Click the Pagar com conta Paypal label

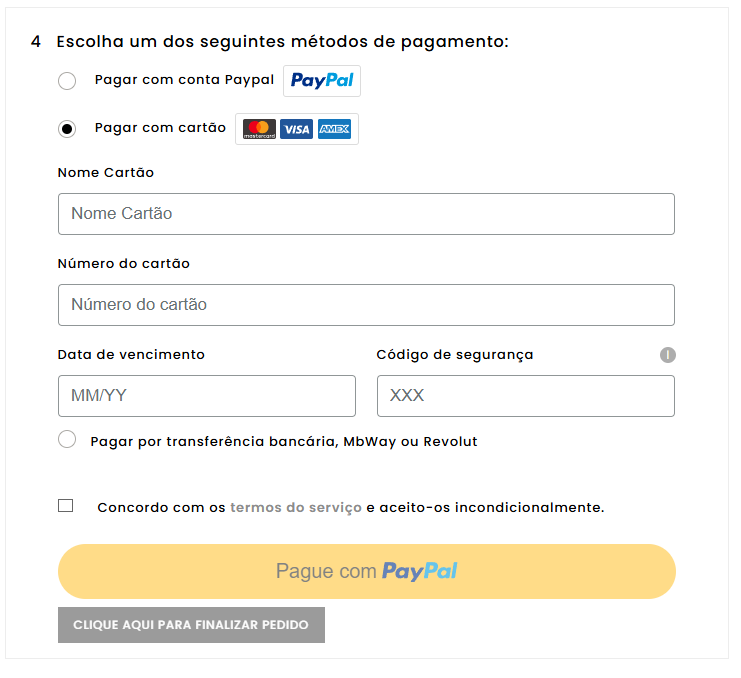click(x=184, y=80)
